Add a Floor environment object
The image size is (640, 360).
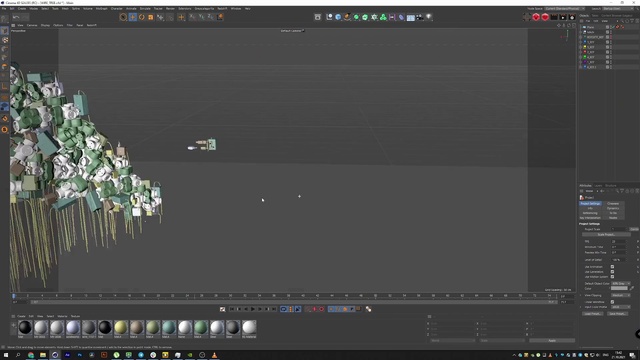point(411,17)
